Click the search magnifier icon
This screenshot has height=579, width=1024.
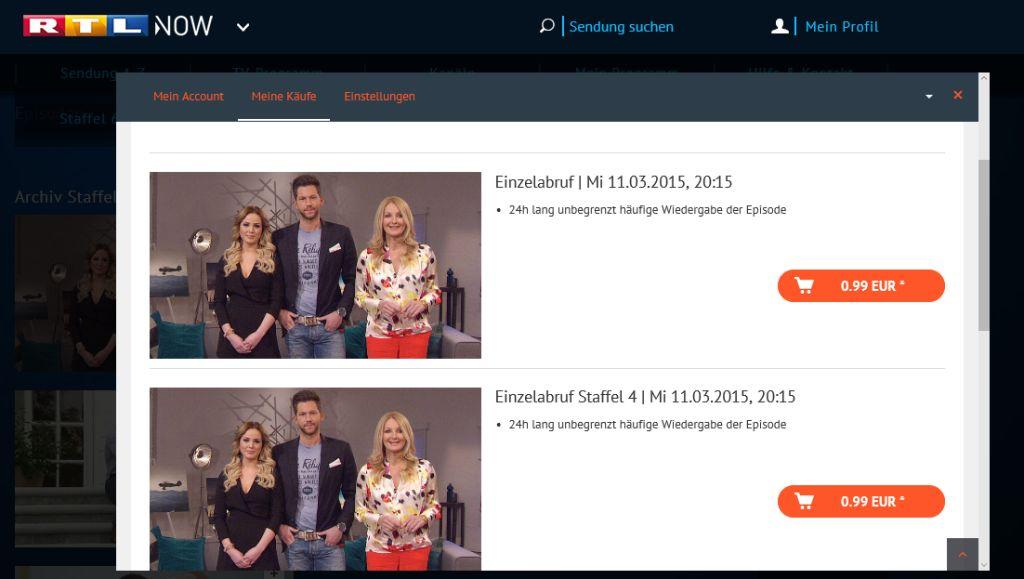pos(547,26)
